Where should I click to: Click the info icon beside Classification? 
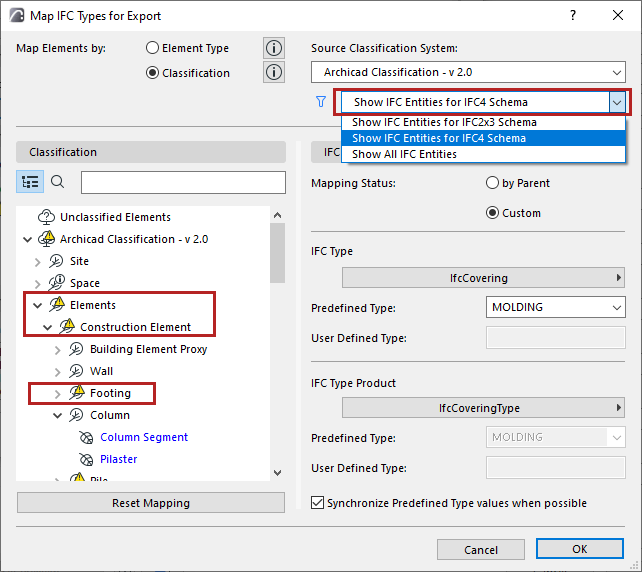pyautogui.click(x=274, y=72)
